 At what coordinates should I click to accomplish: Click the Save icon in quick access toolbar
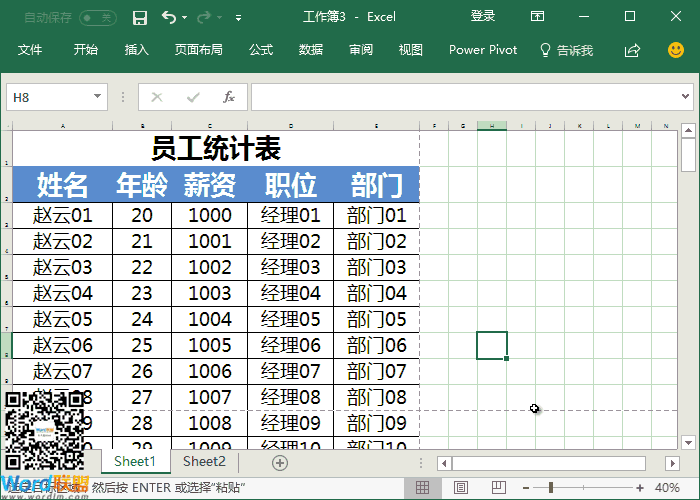click(140, 17)
